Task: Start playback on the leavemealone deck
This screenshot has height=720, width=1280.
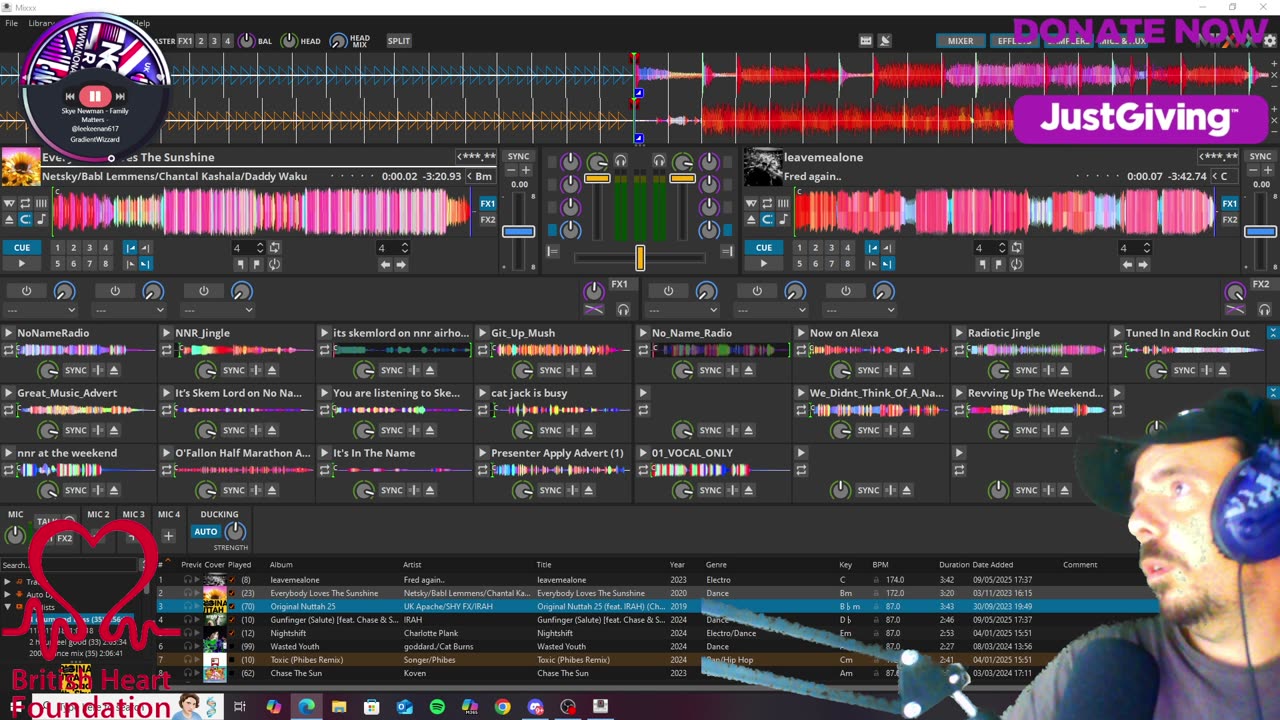Action: pyautogui.click(x=763, y=264)
